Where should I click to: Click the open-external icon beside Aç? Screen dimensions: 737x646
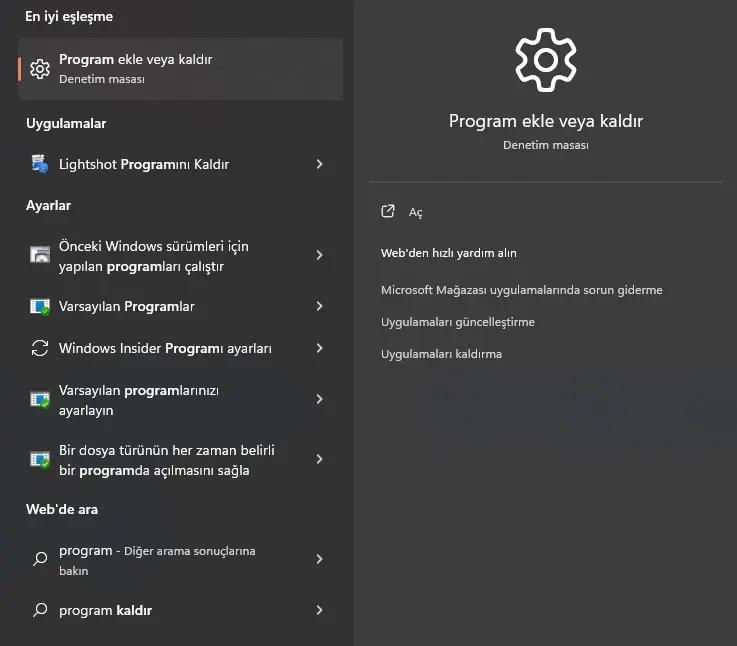[x=389, y=212]
